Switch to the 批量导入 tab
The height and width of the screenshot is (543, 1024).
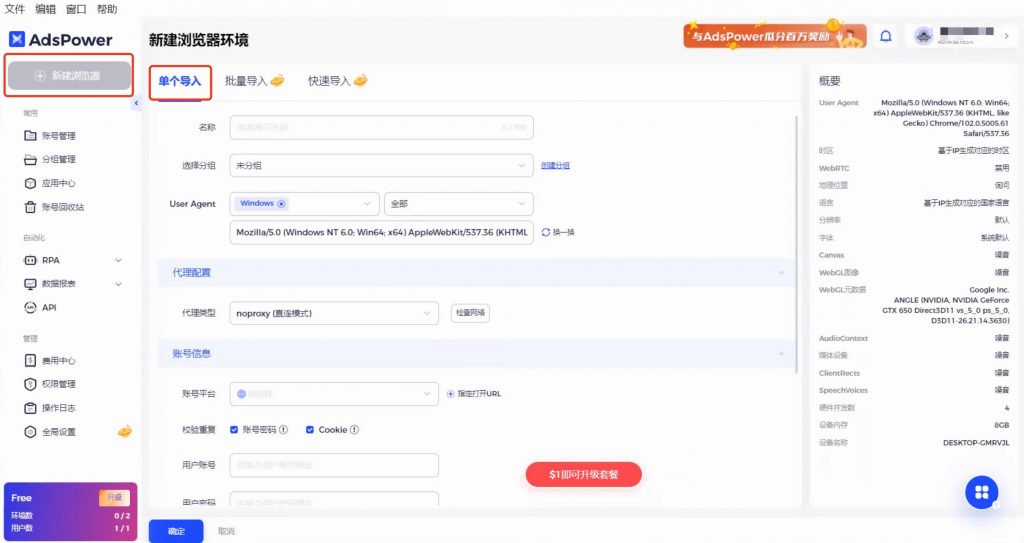(x=254, y=81)
